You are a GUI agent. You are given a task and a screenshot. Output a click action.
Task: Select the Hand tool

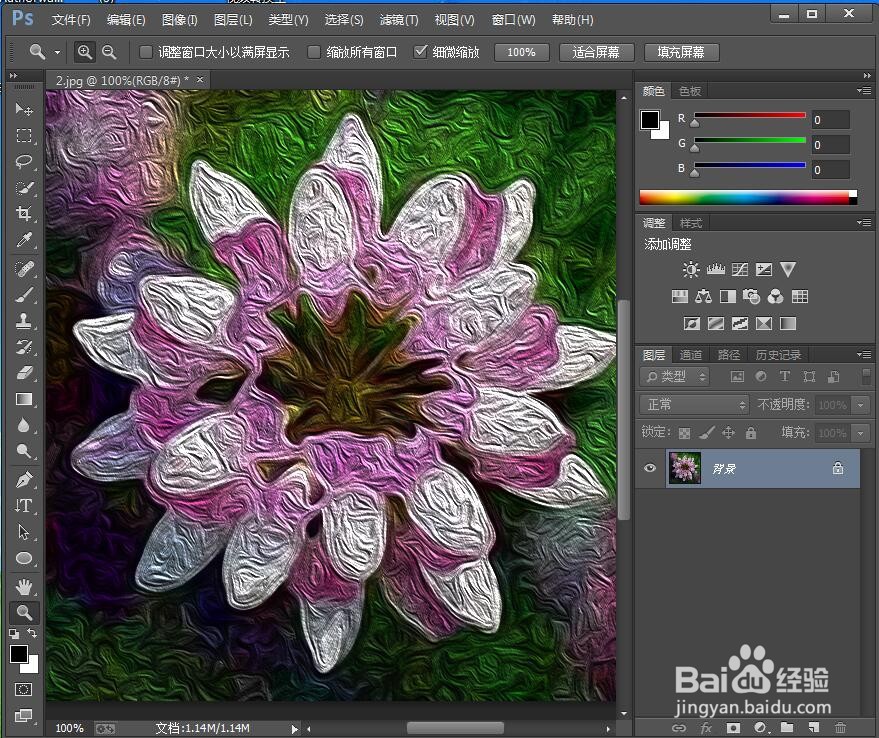[x=24, y=587]
